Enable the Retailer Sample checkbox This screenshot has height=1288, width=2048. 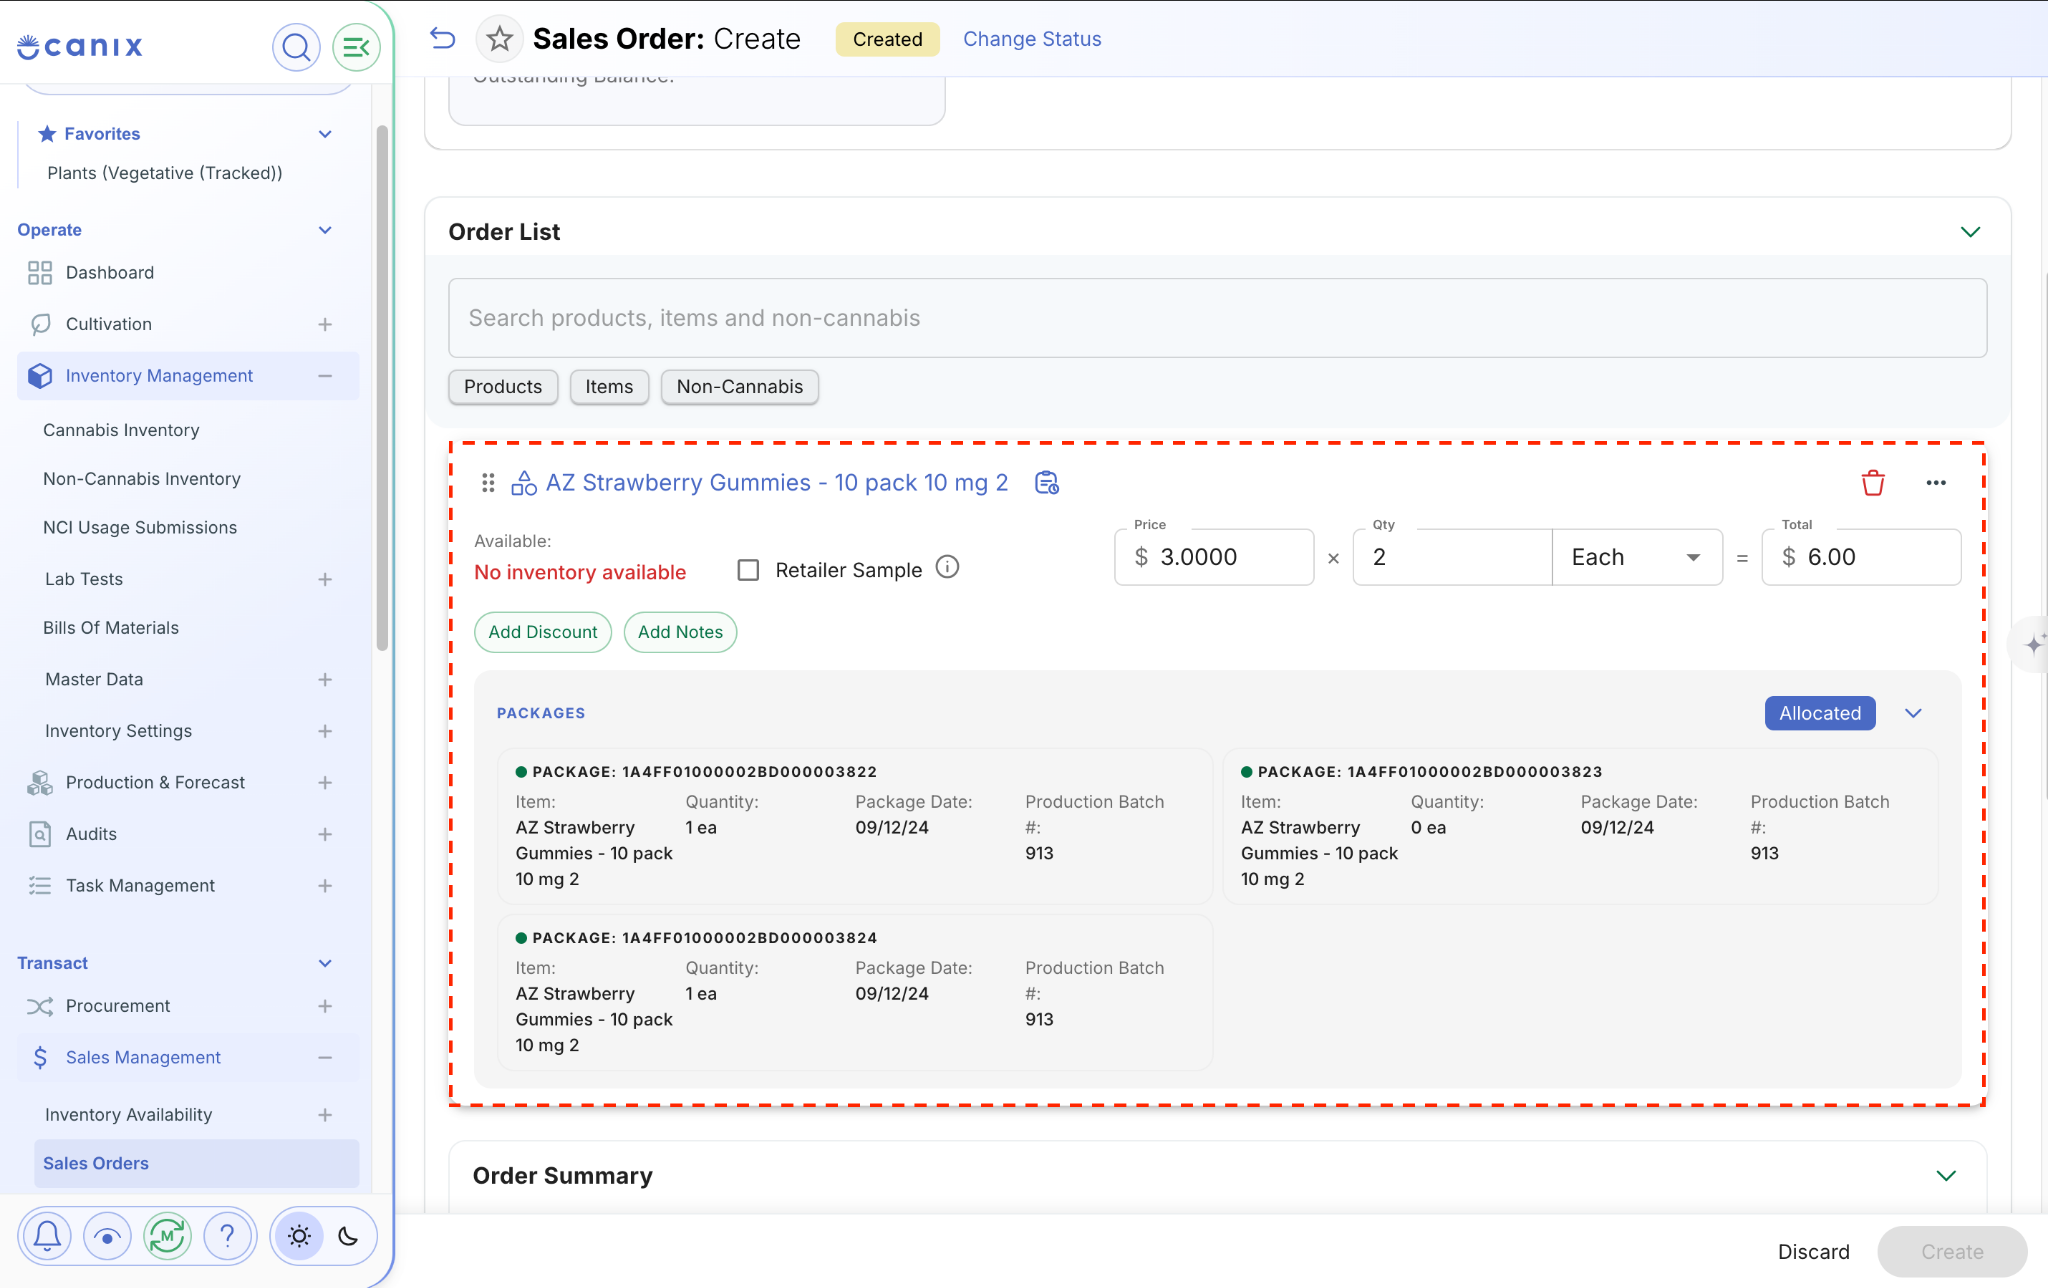[x=748, y=570]
